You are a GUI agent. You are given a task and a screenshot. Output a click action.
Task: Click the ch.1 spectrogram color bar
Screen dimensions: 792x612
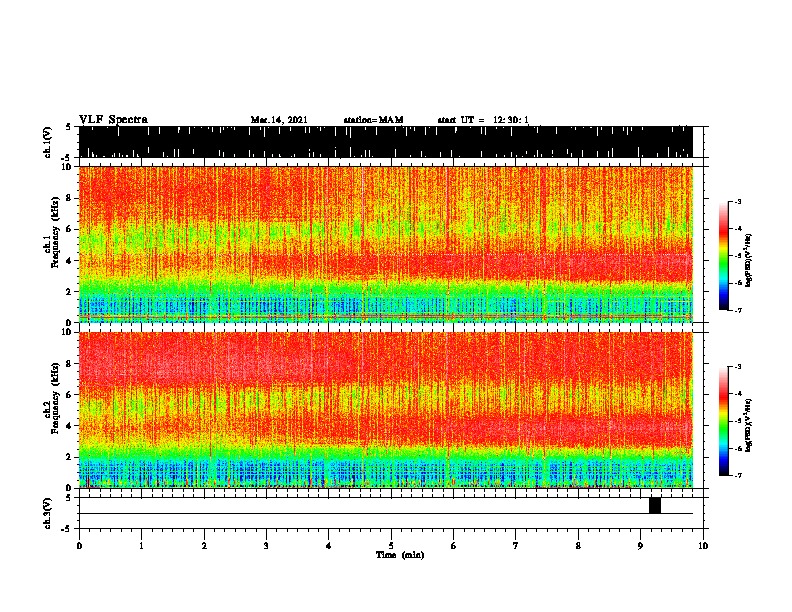[723, 256]
